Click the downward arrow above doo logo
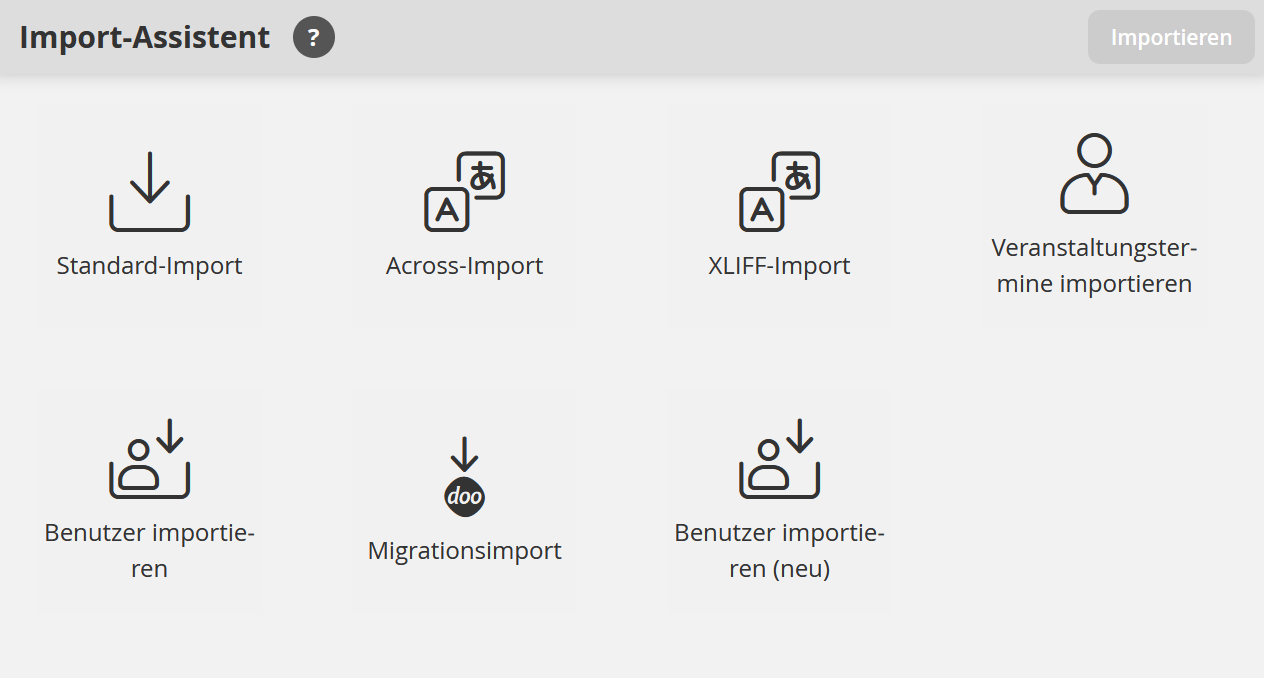This screenshot has height=678, width=1264. click(x=464, y=455)
